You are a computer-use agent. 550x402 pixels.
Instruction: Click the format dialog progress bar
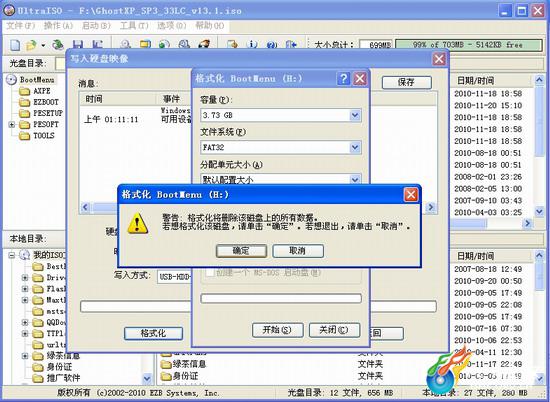click(281, 299)
